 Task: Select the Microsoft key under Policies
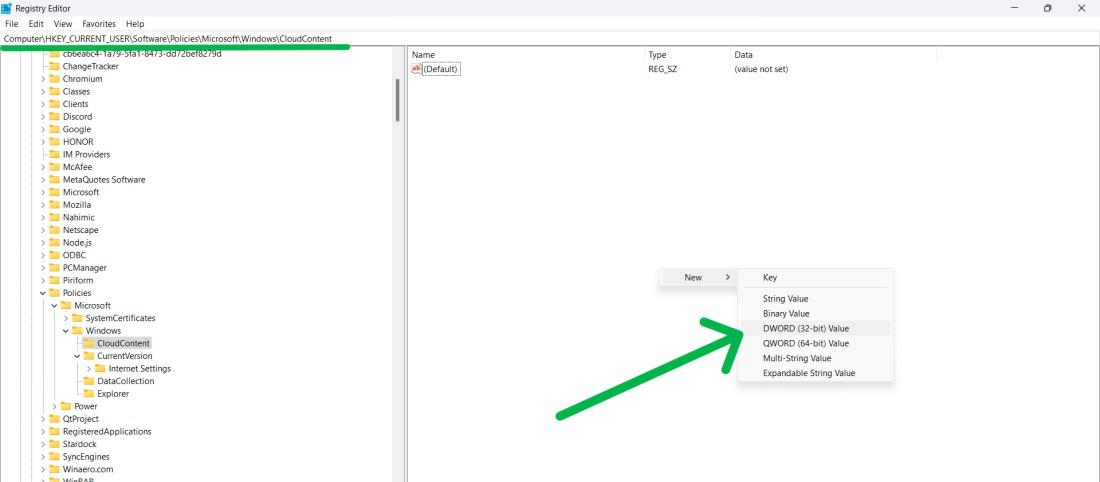tap(92, 306)
